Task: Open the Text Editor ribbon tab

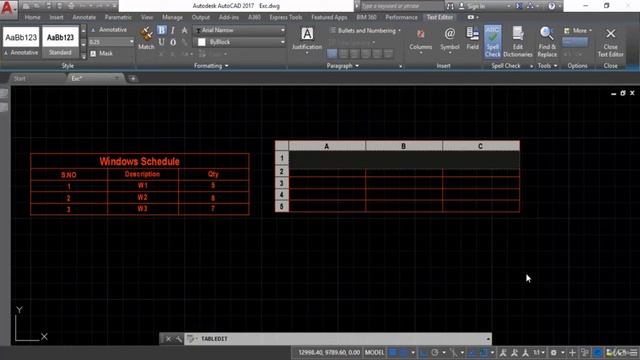Action: coord(440,17)
